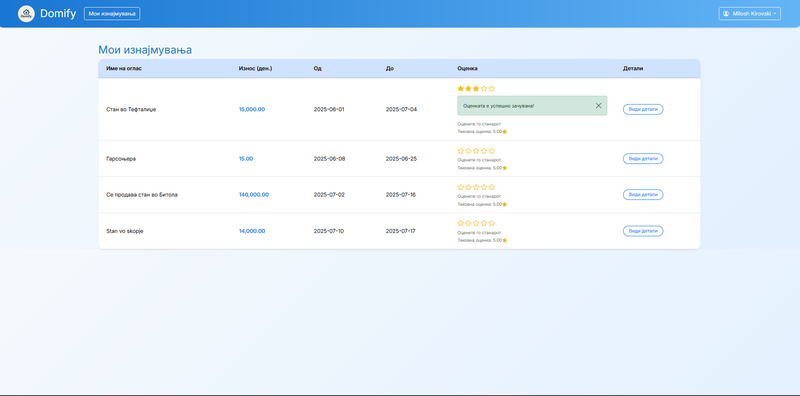
Task: Click the 'Име на оглас' column header
Action: point(124,68)
